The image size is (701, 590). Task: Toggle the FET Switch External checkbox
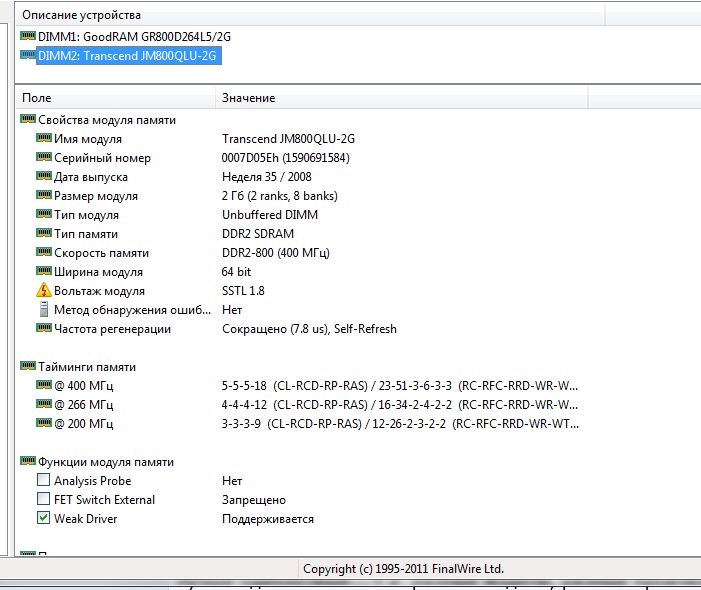(x=43, y=500)
